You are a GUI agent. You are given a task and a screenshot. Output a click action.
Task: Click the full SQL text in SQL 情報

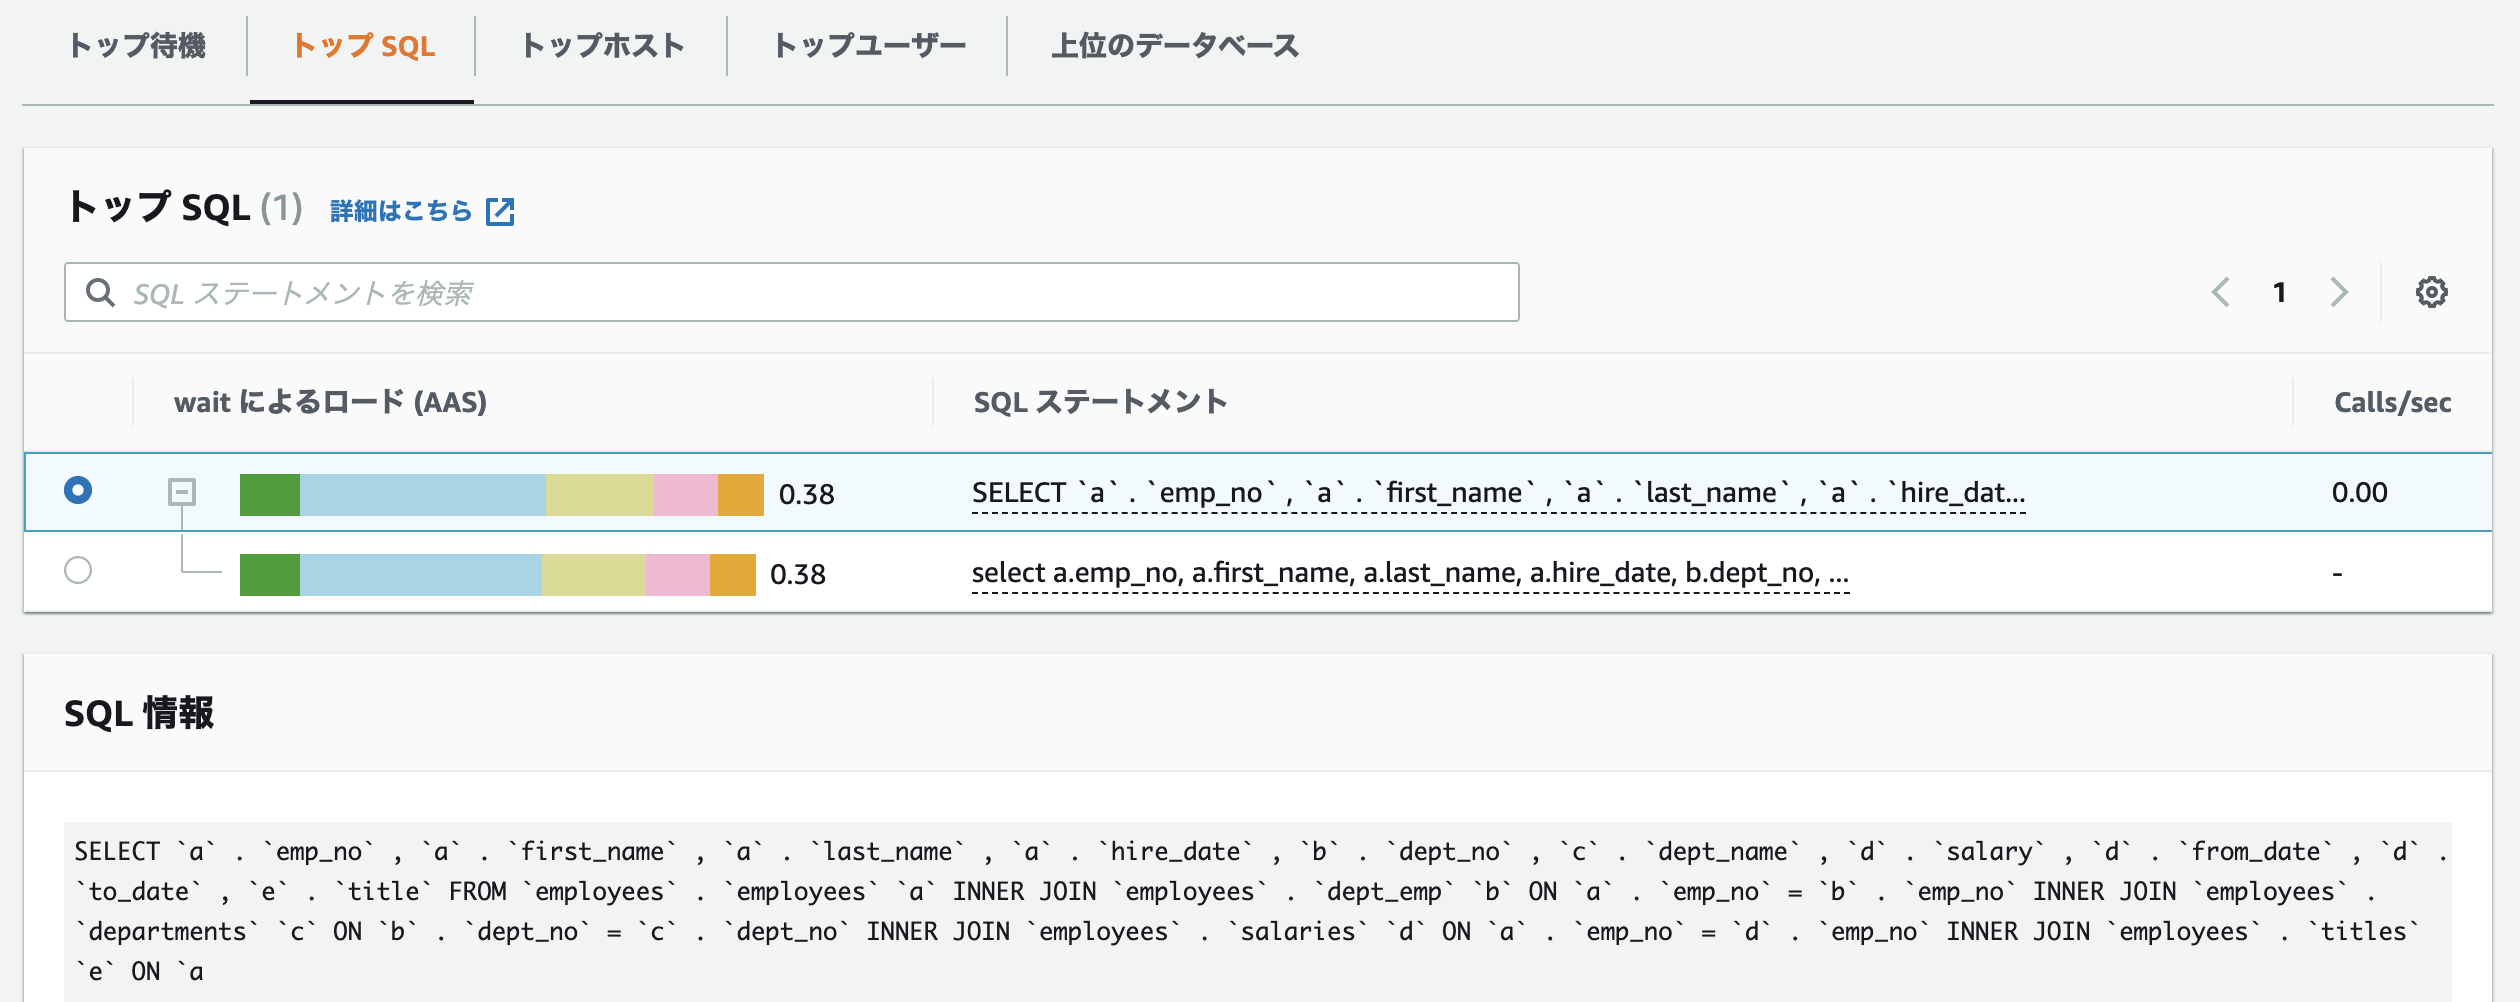point(1258,911)
